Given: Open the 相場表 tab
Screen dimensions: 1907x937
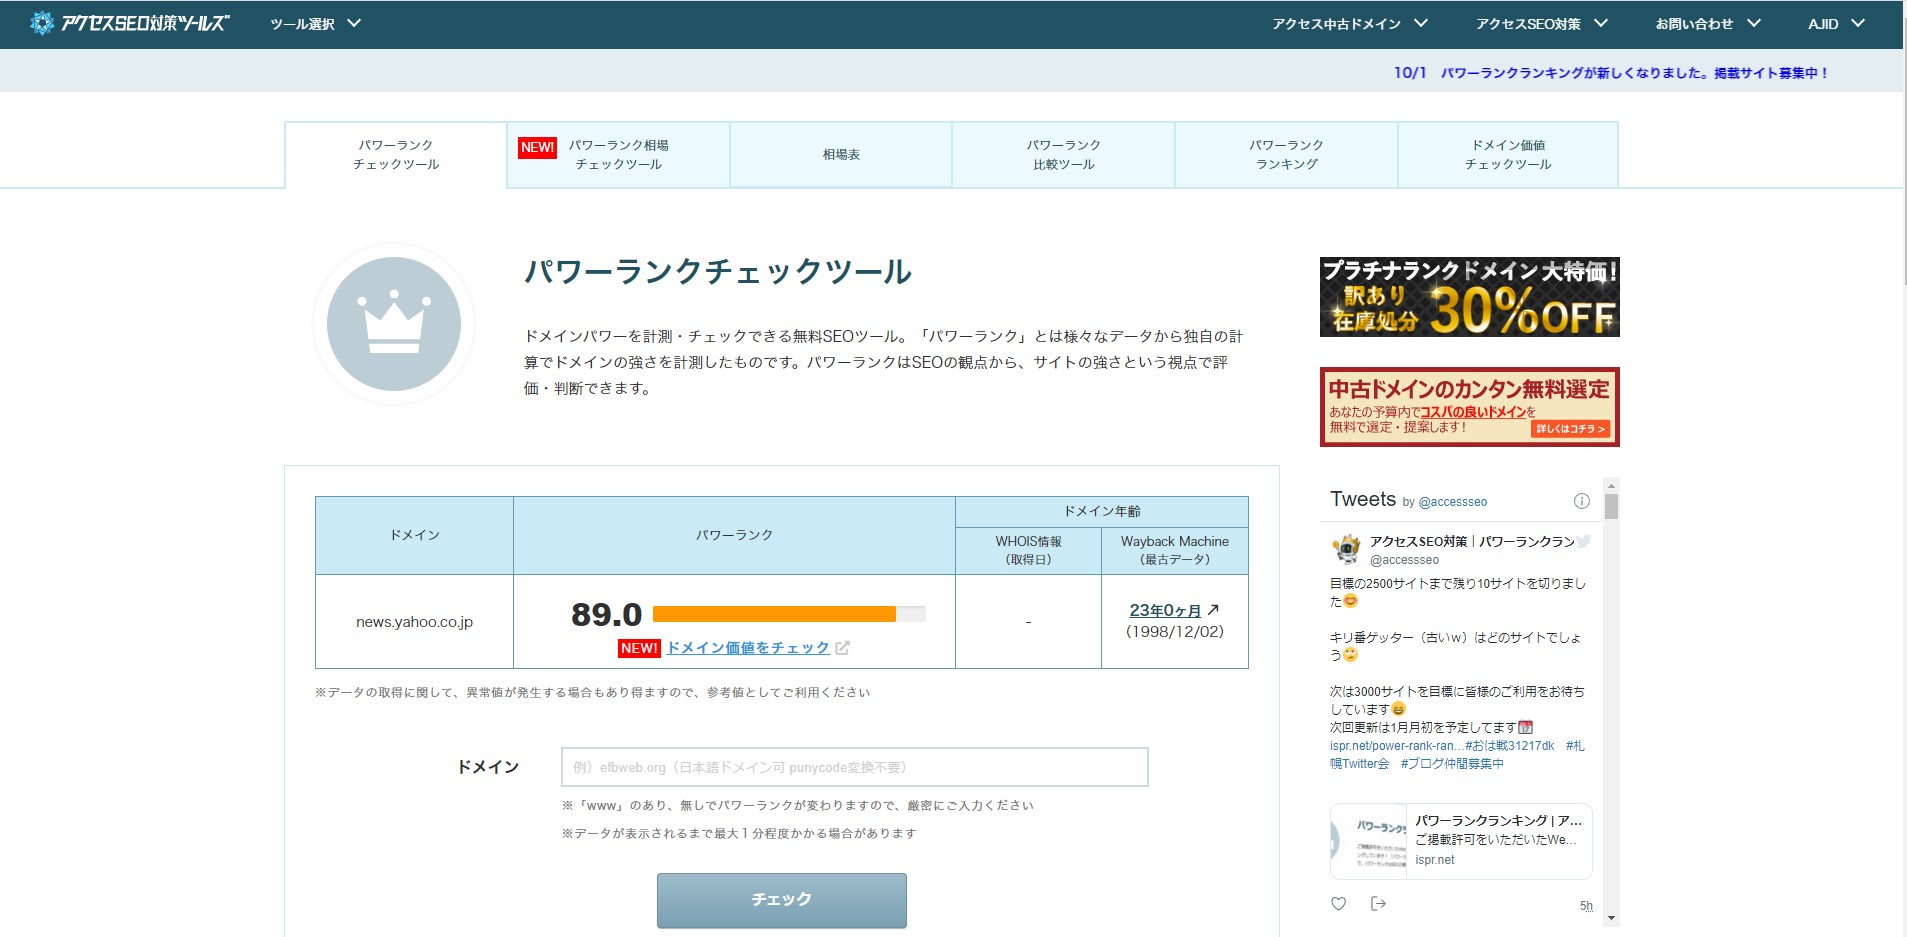Looking at the screenshot, I should (x=841, y=155).
